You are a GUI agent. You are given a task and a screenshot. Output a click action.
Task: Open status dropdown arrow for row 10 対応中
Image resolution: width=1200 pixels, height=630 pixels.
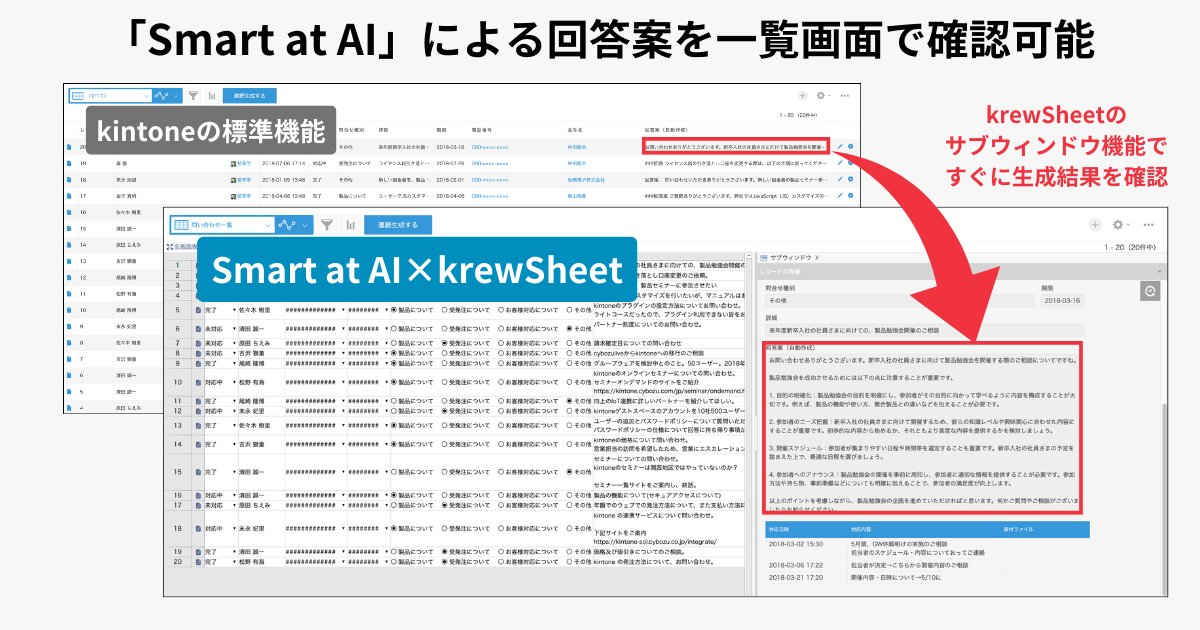232,382
